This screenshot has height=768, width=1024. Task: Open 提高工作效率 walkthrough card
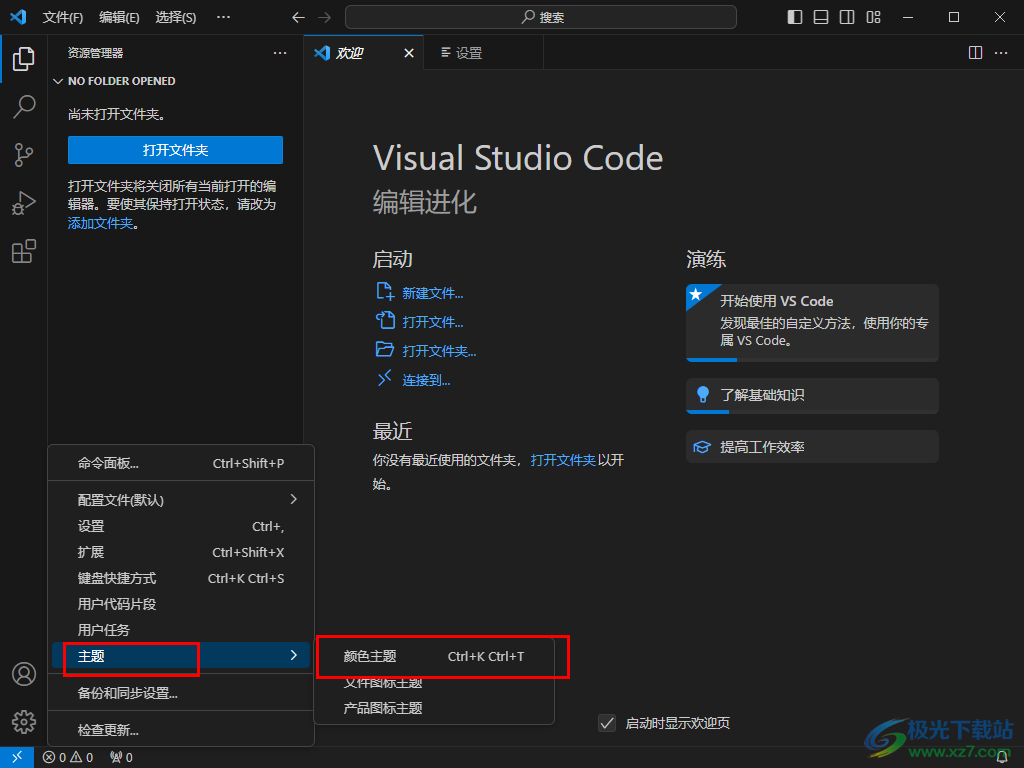[812, 447]
